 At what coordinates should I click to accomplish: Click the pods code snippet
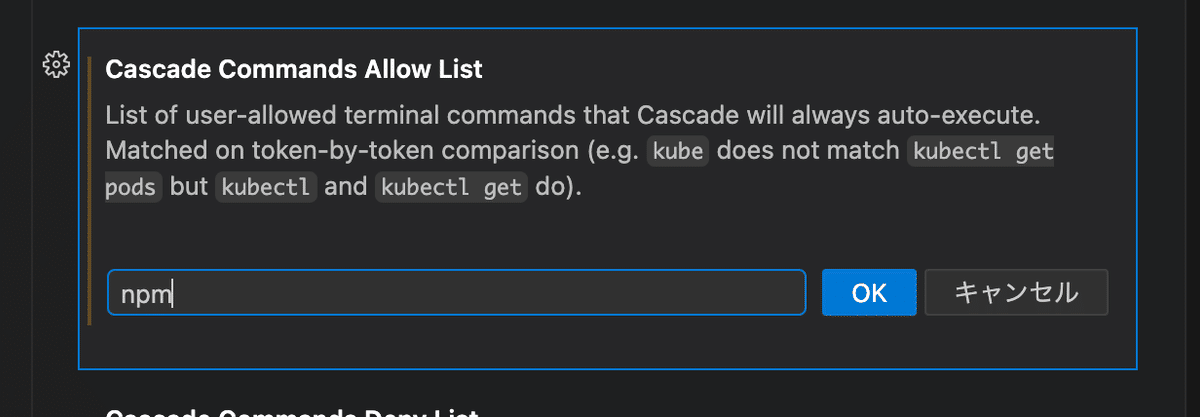pos(133,187)
